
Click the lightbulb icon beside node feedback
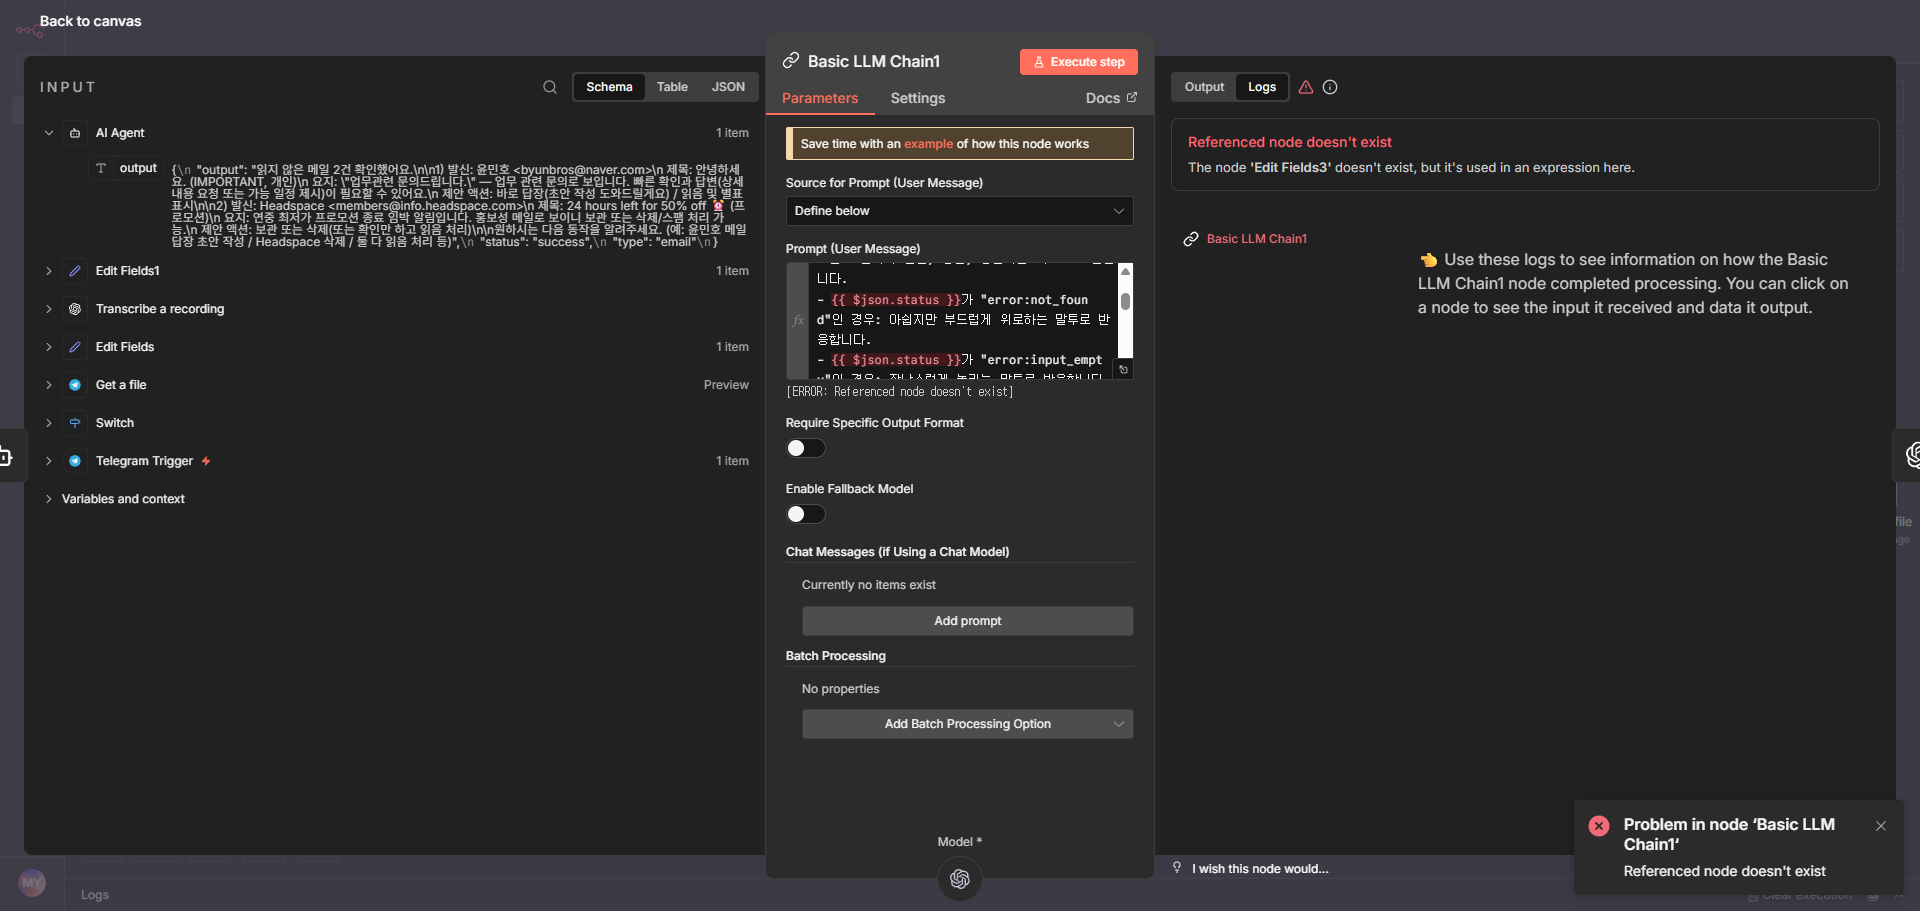pyautogui.click(x=1177, y=868)
